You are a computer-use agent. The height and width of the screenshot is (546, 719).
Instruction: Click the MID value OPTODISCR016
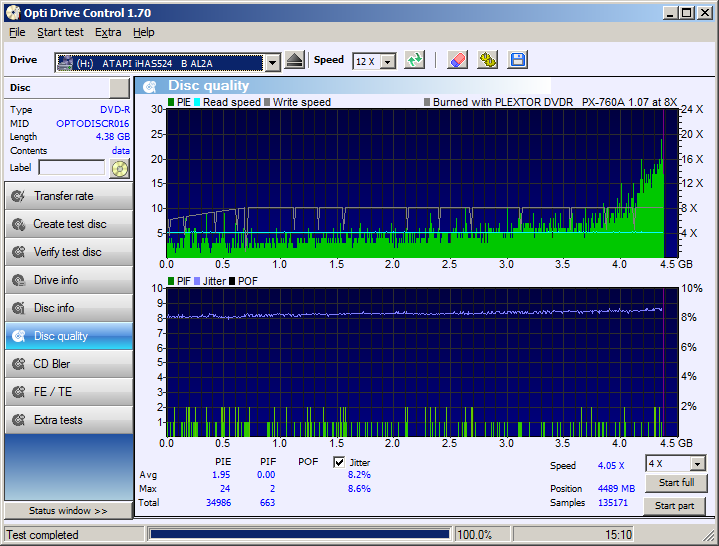(93, 124)
